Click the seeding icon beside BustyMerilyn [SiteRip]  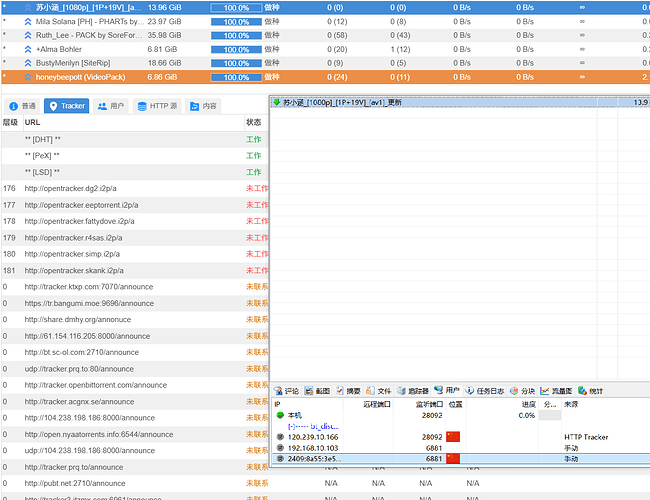coord(28,62)
